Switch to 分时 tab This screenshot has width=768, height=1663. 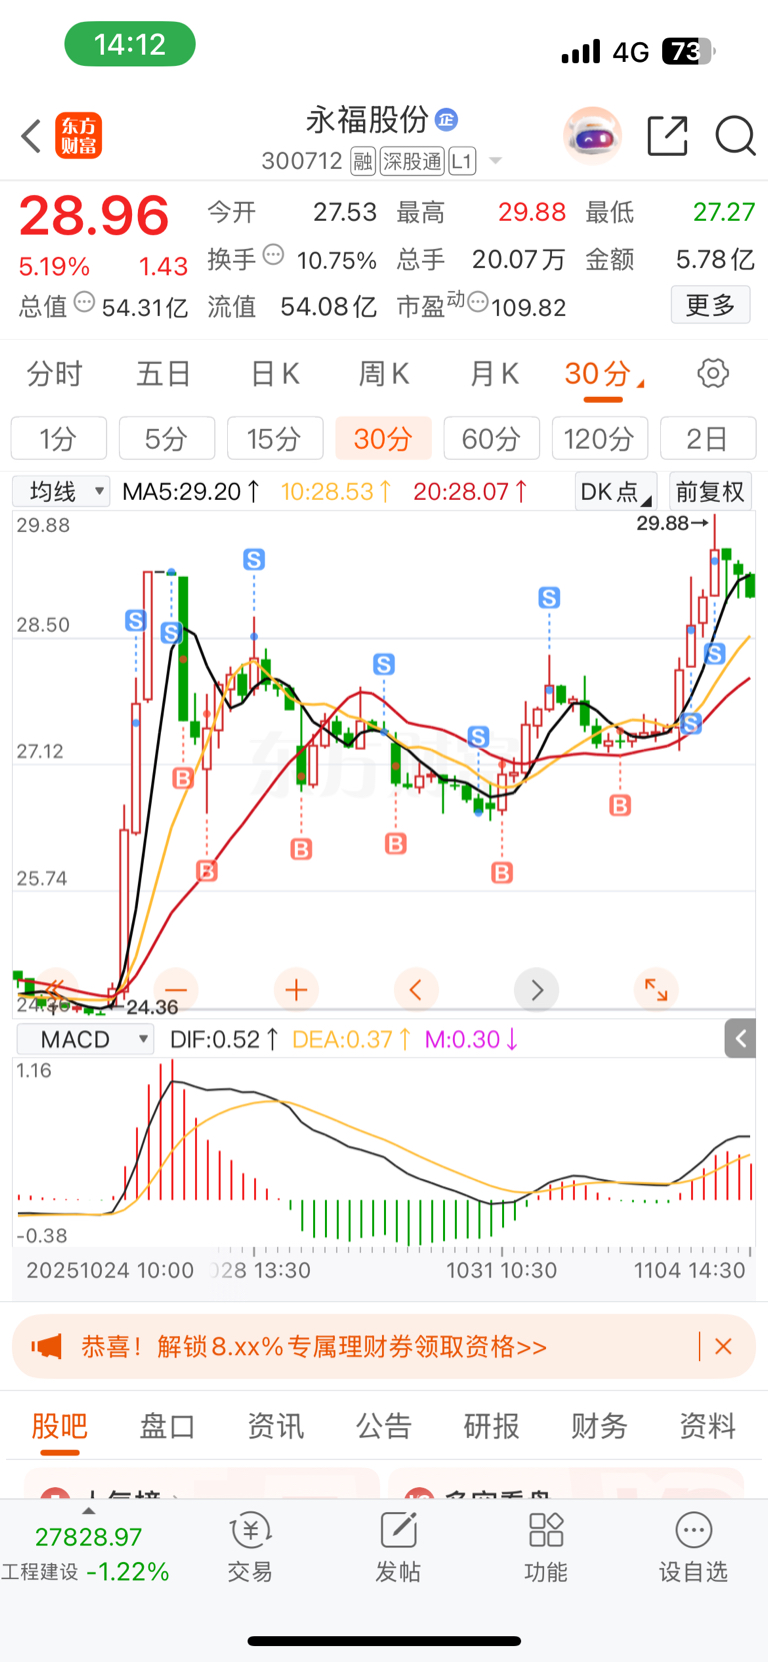point(55,374)
